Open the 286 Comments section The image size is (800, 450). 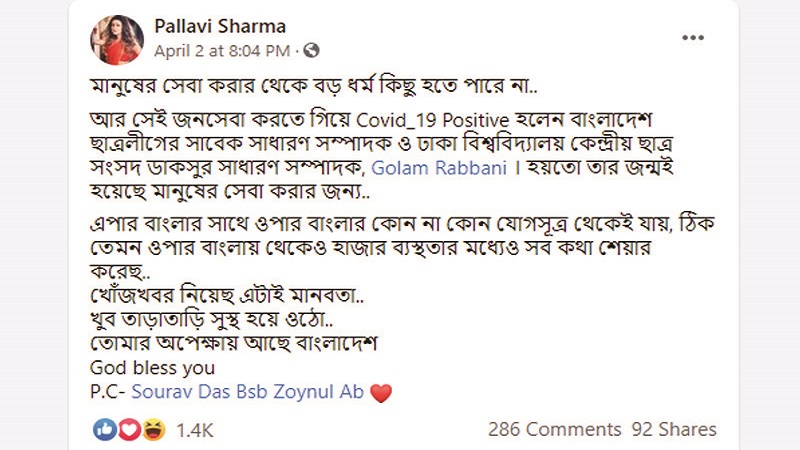click(555, 430)
